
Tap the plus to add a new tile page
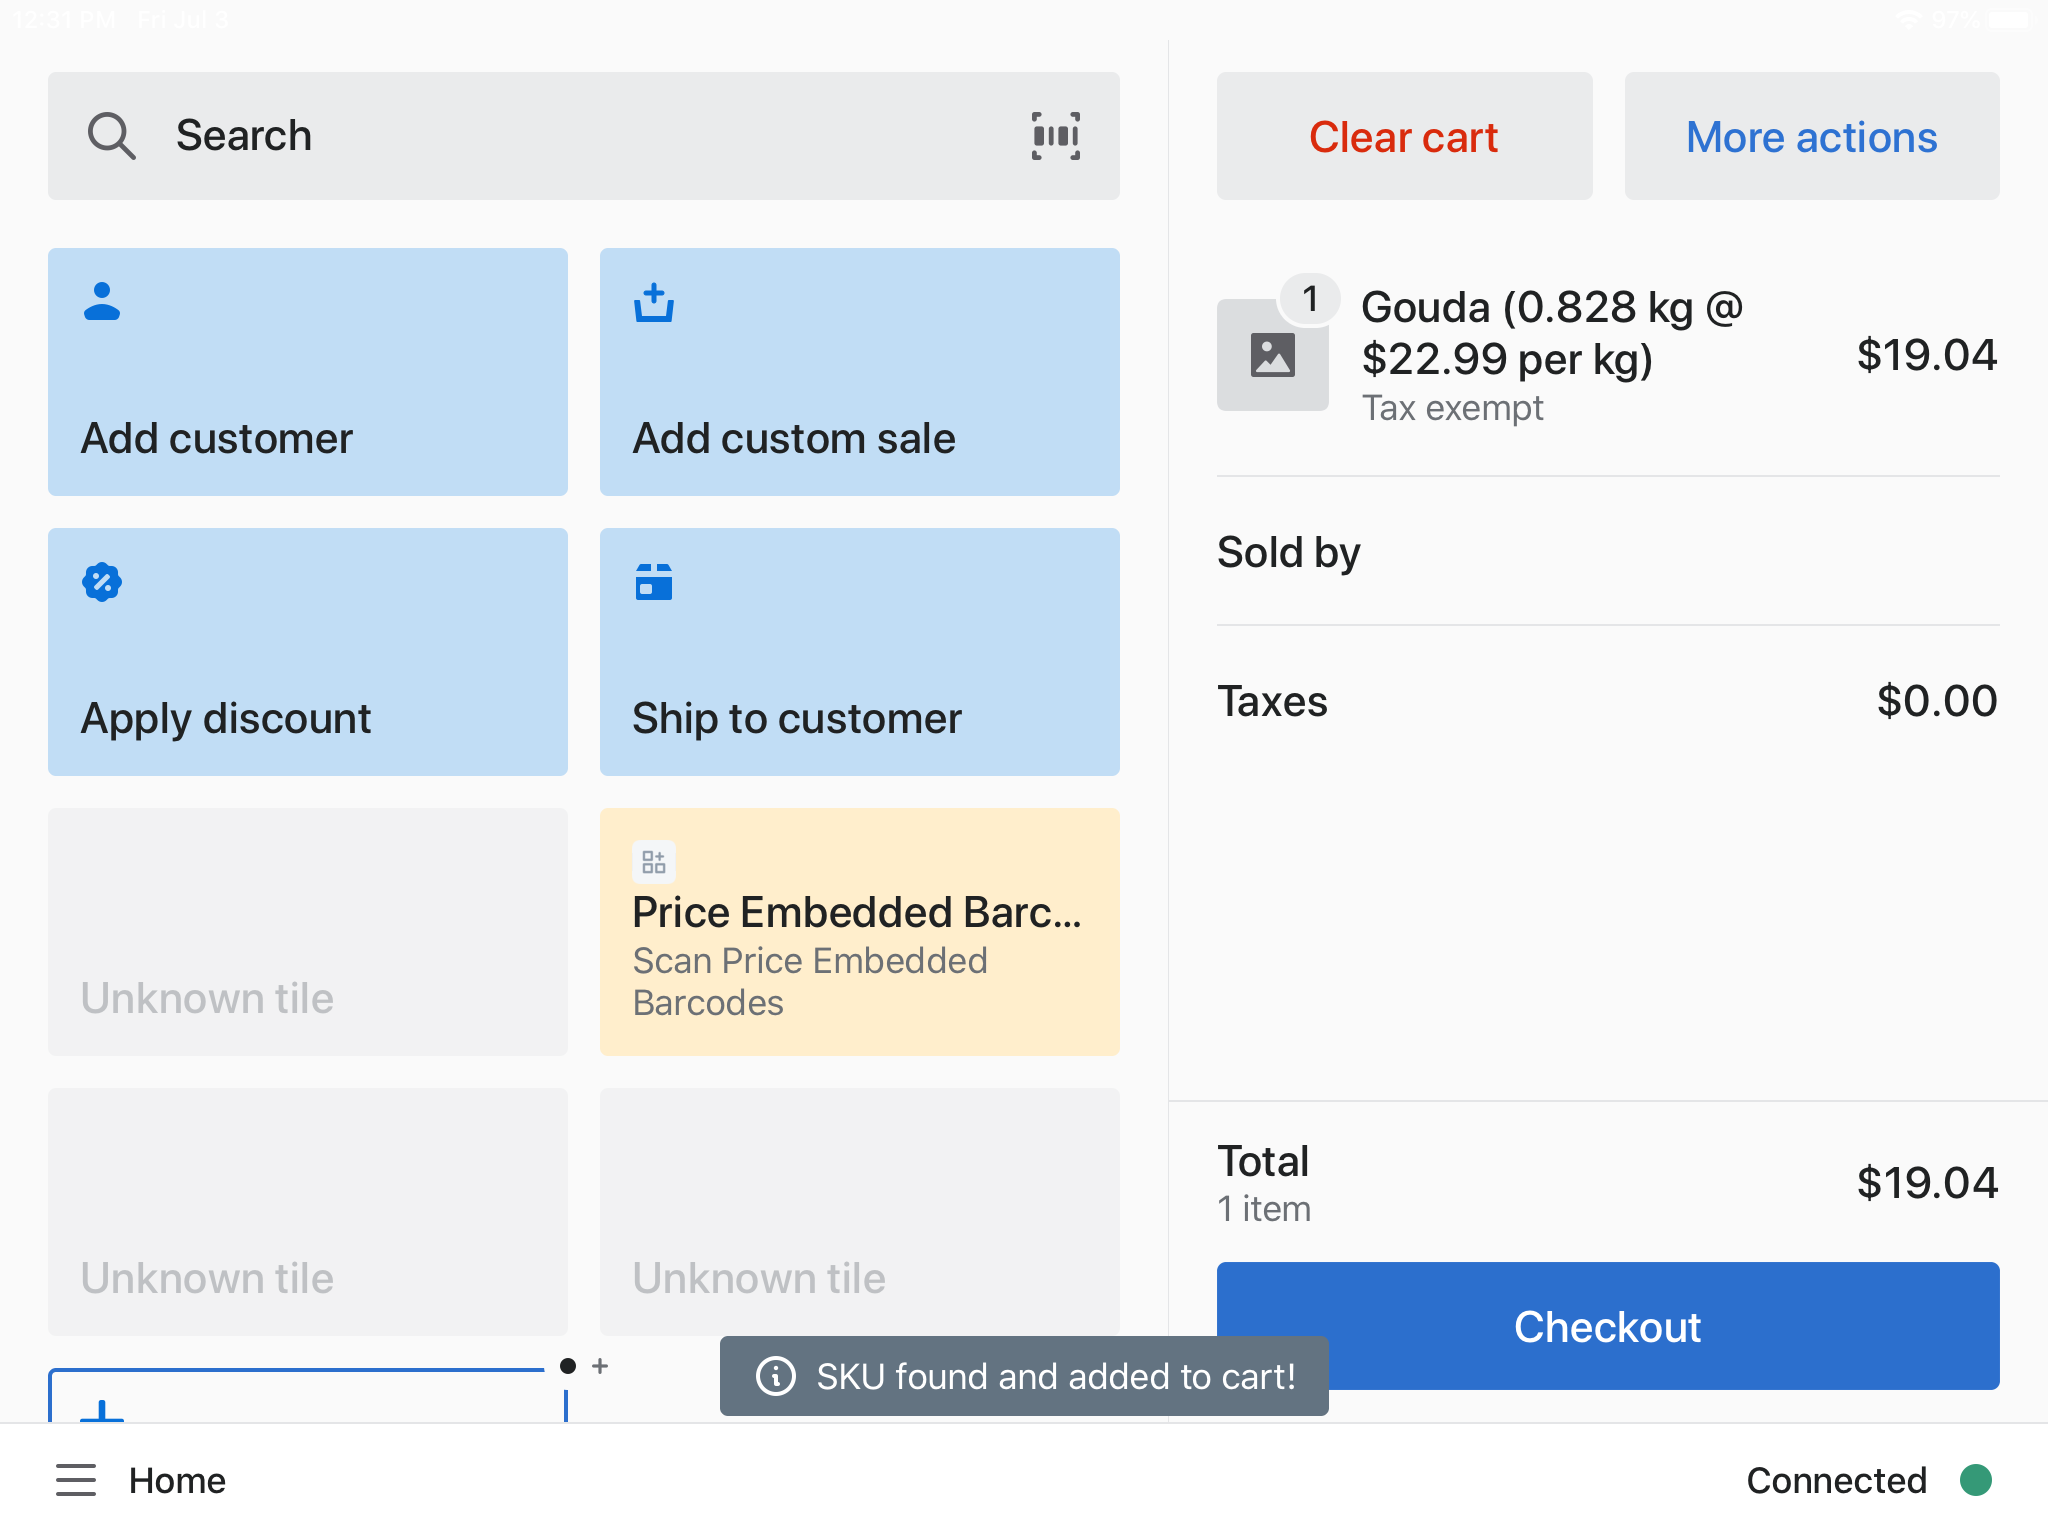[600, 1366]
